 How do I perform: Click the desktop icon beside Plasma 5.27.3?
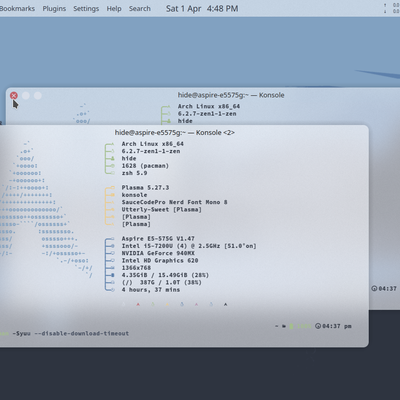[113, 188]
